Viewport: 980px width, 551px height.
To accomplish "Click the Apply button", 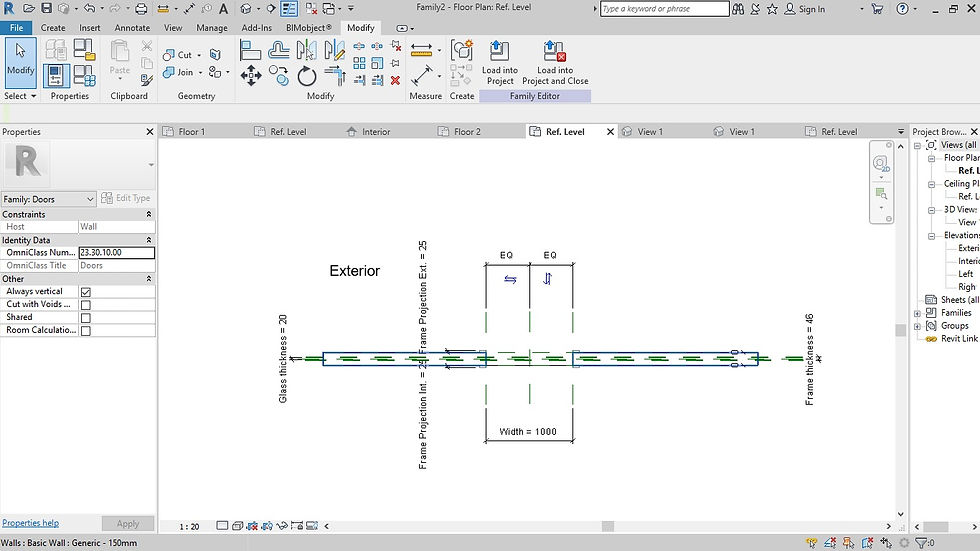I will (128, 524).
